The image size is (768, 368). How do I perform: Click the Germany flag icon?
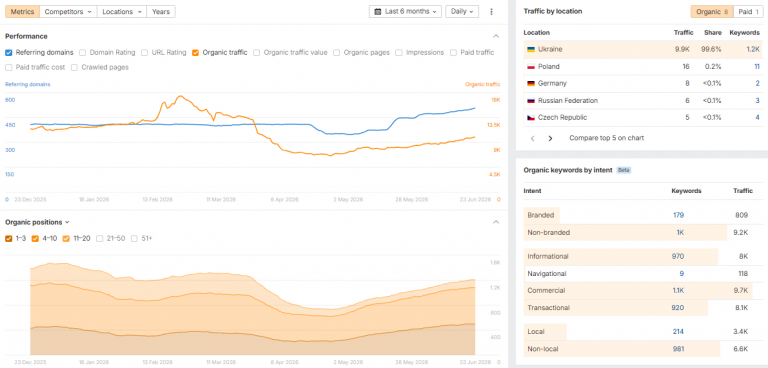point(530,84)
